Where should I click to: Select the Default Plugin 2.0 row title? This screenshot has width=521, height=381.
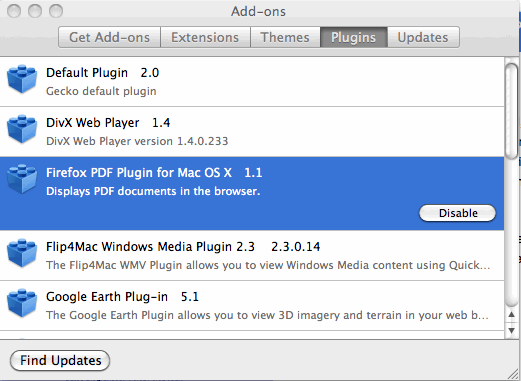102,73
